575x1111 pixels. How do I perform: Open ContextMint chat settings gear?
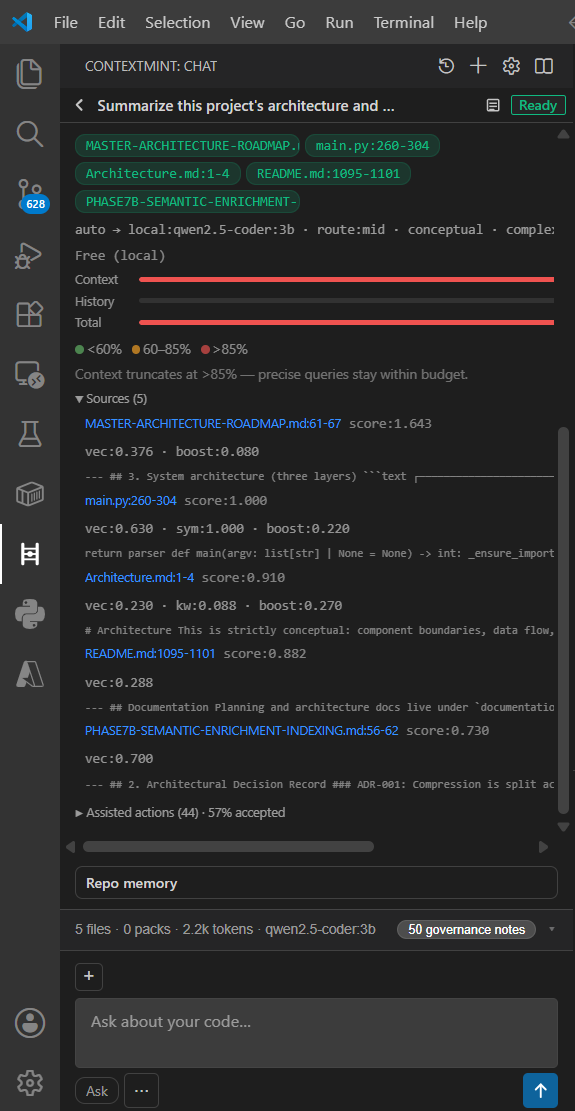click(511, 66)
